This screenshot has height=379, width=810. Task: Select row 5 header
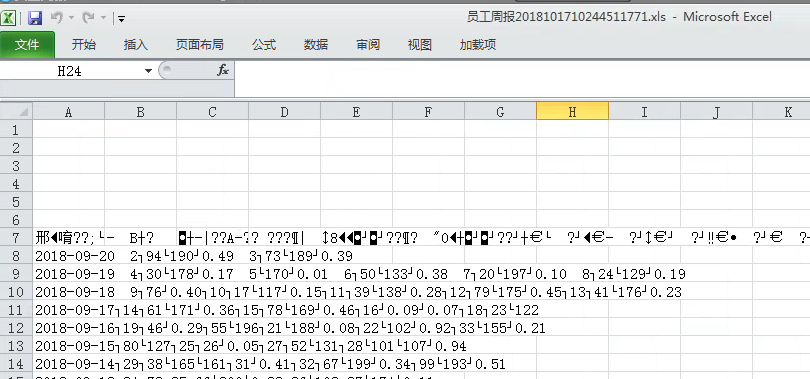pyautogui.click(x=16, y=201)
